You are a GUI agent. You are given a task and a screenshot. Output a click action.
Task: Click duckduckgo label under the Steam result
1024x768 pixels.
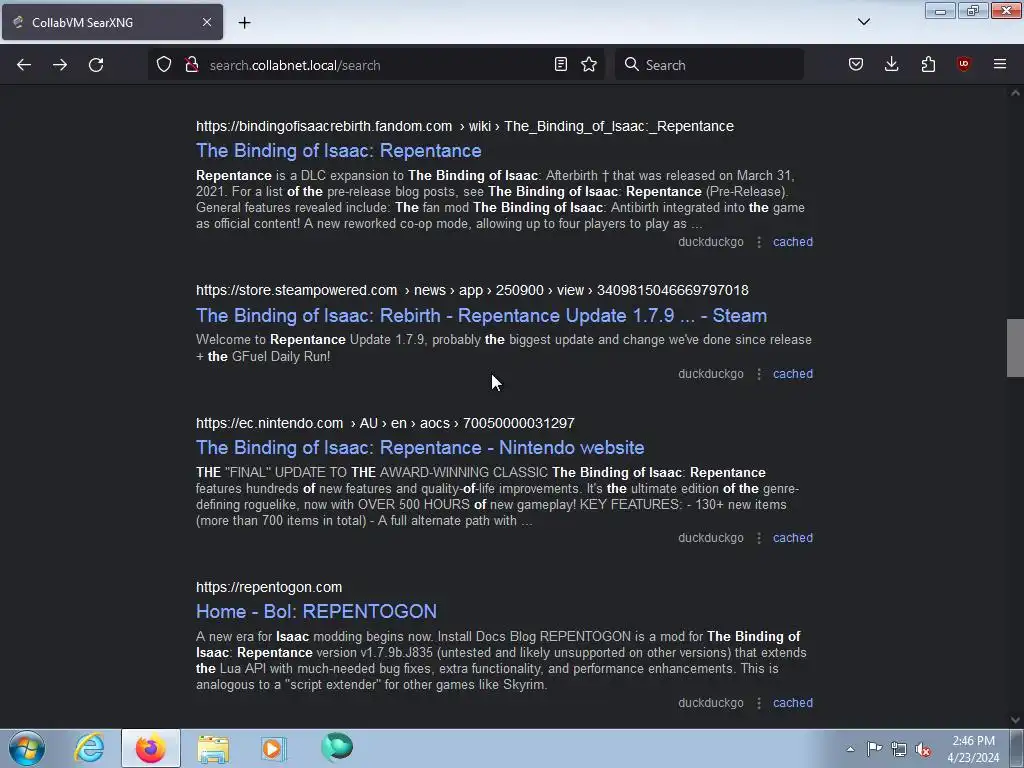[x=711, y=374]
